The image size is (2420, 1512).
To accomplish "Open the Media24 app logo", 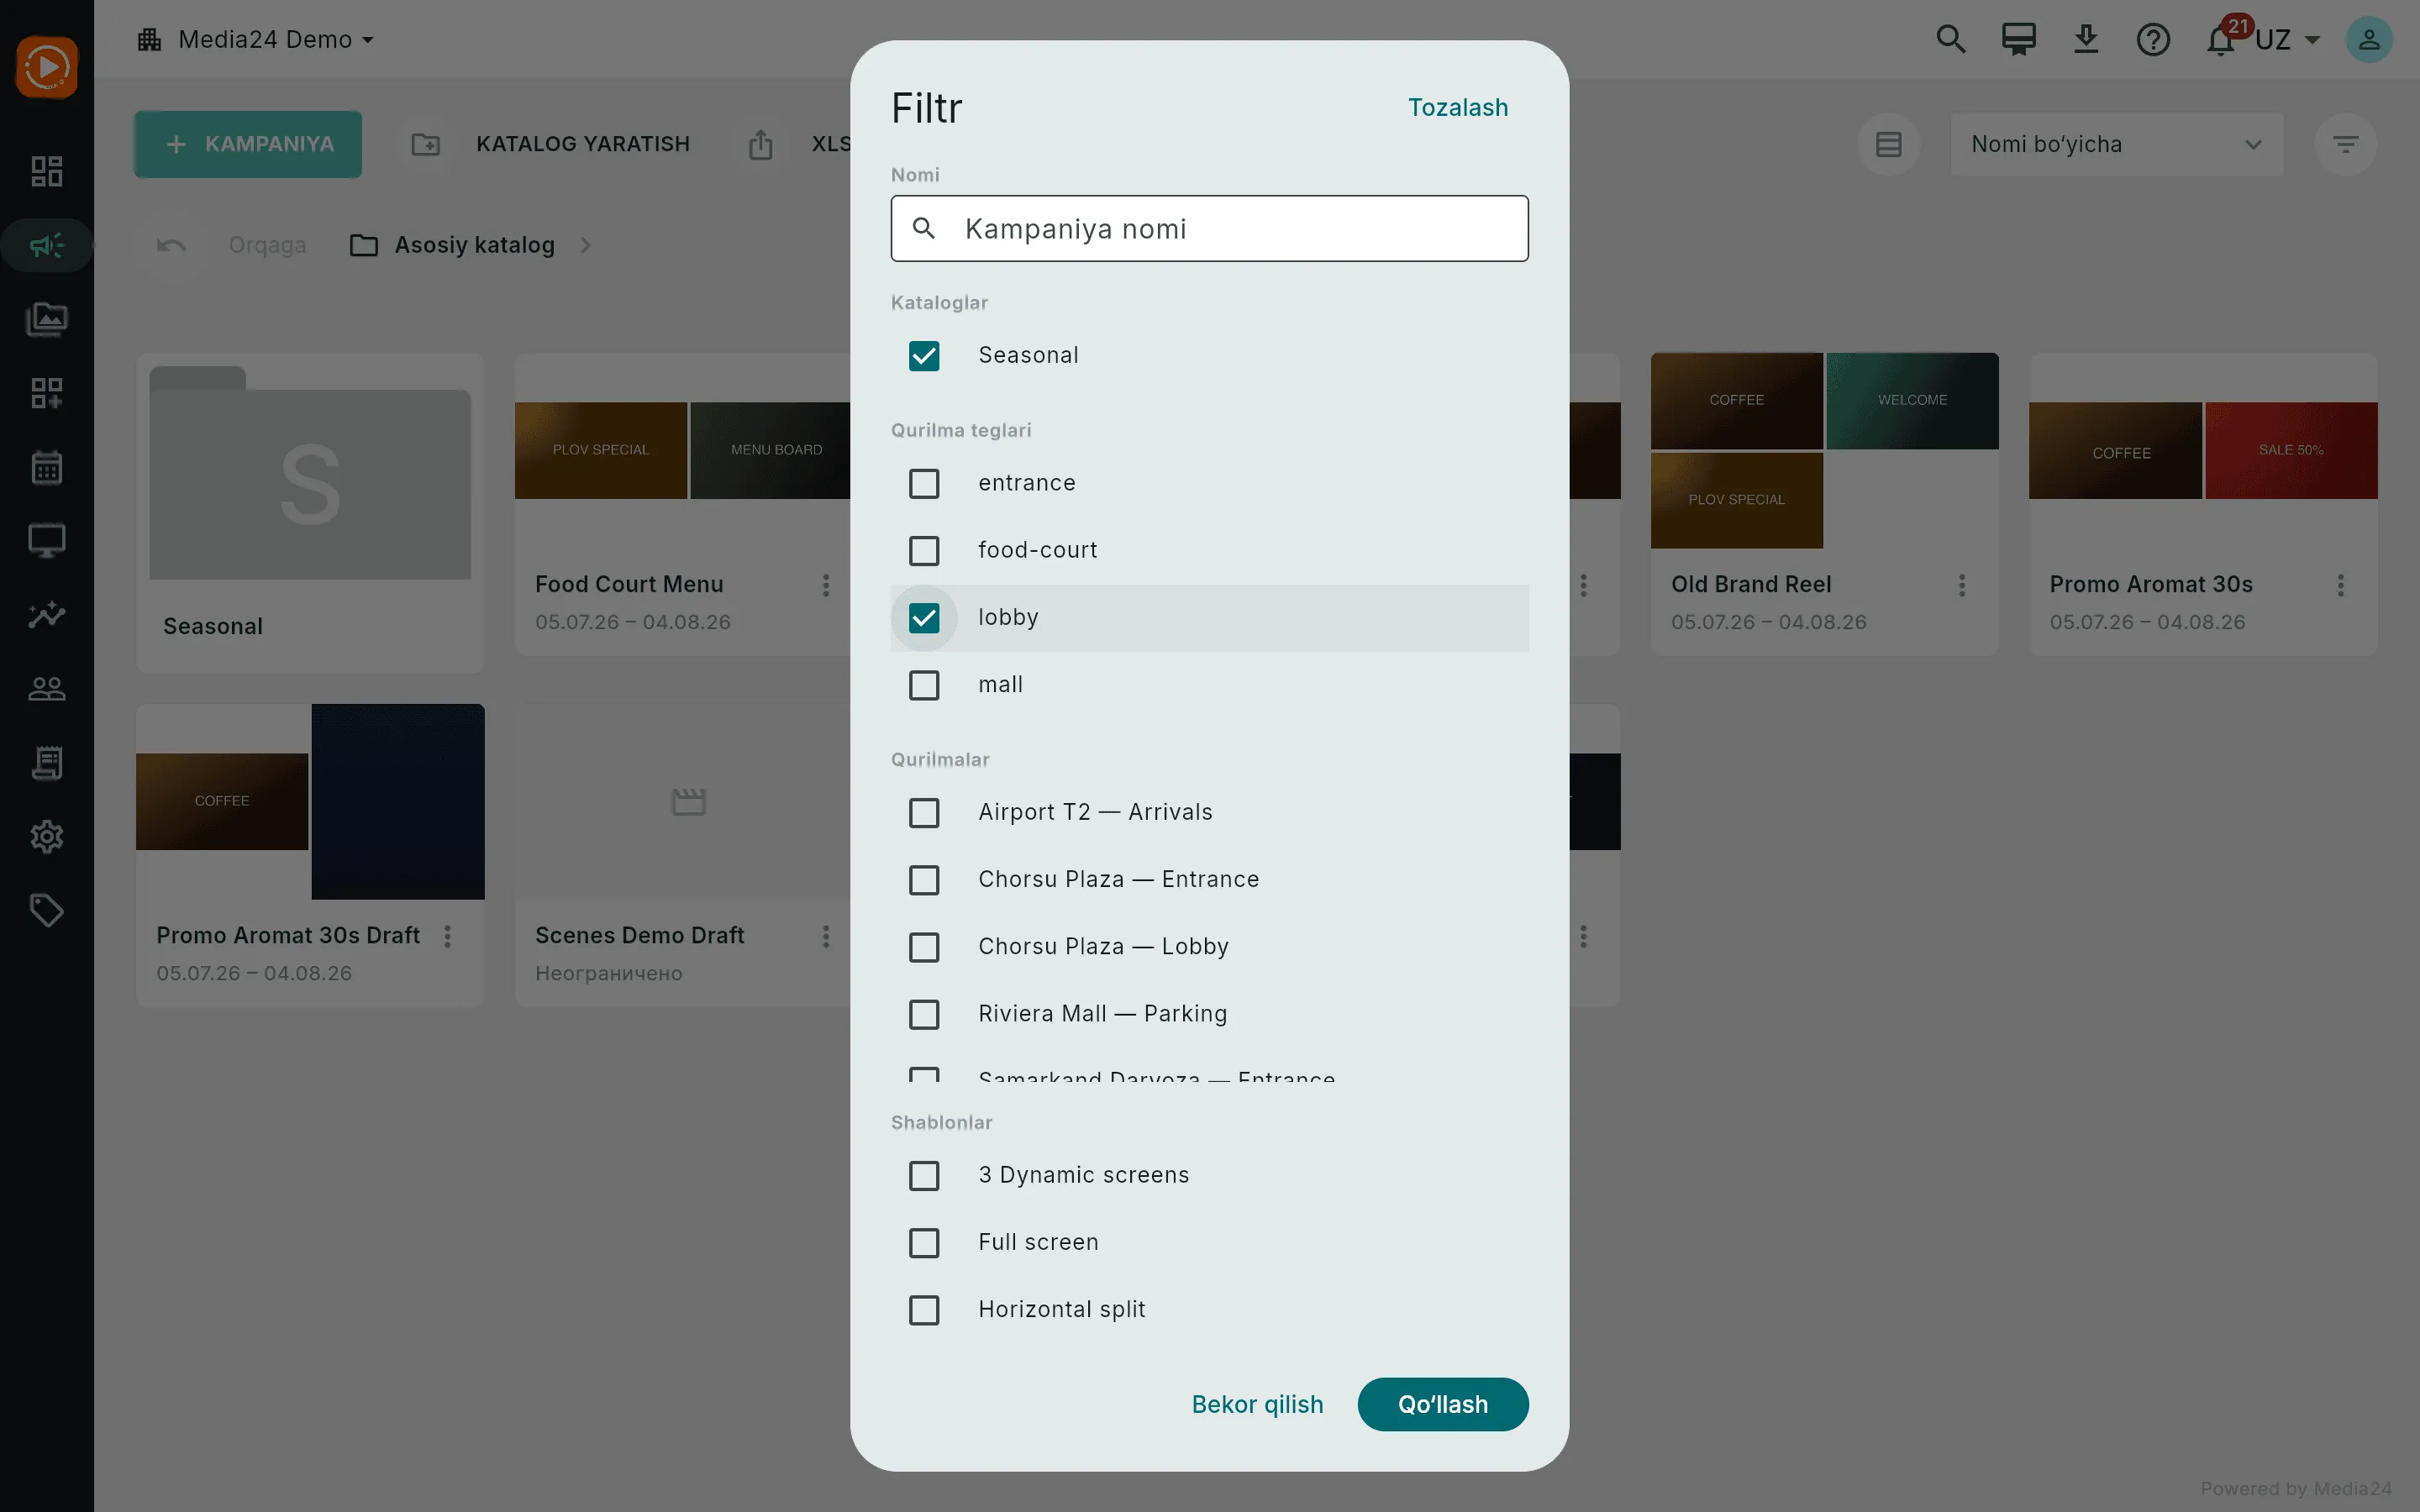I will tap(46, 67).
